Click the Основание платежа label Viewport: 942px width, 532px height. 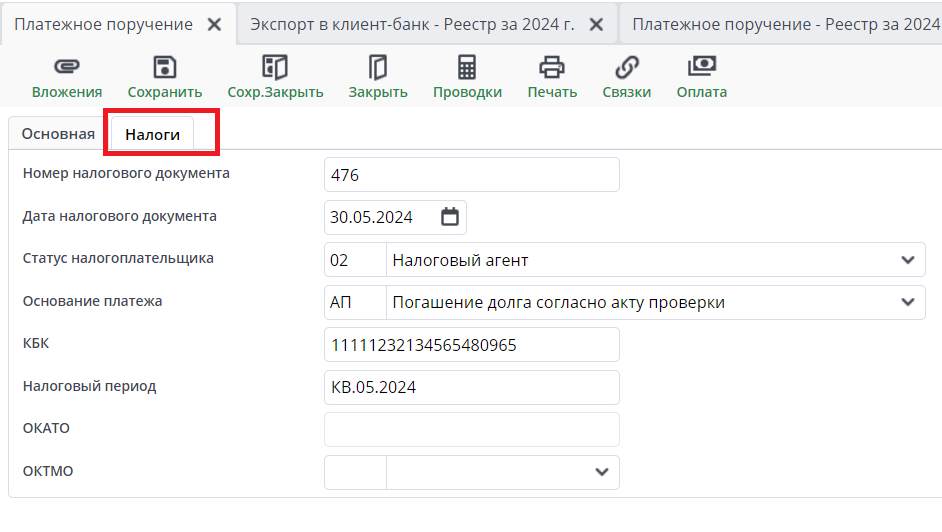pyautogui.click(x=93, y=301)
